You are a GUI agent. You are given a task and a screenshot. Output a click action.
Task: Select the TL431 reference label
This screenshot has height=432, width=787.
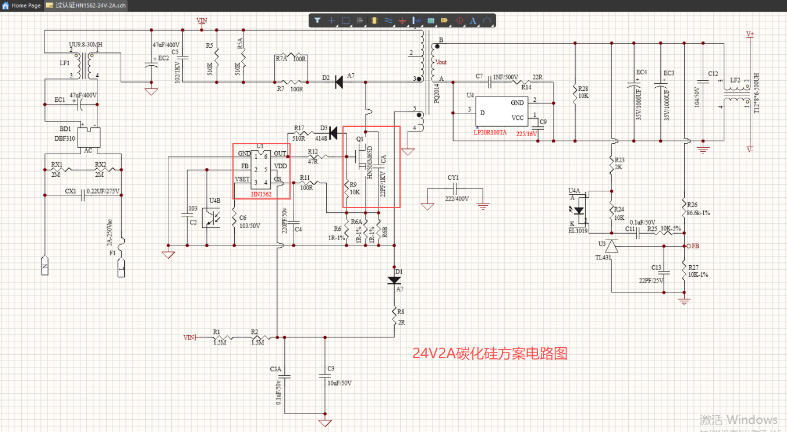tap(603, 257)
